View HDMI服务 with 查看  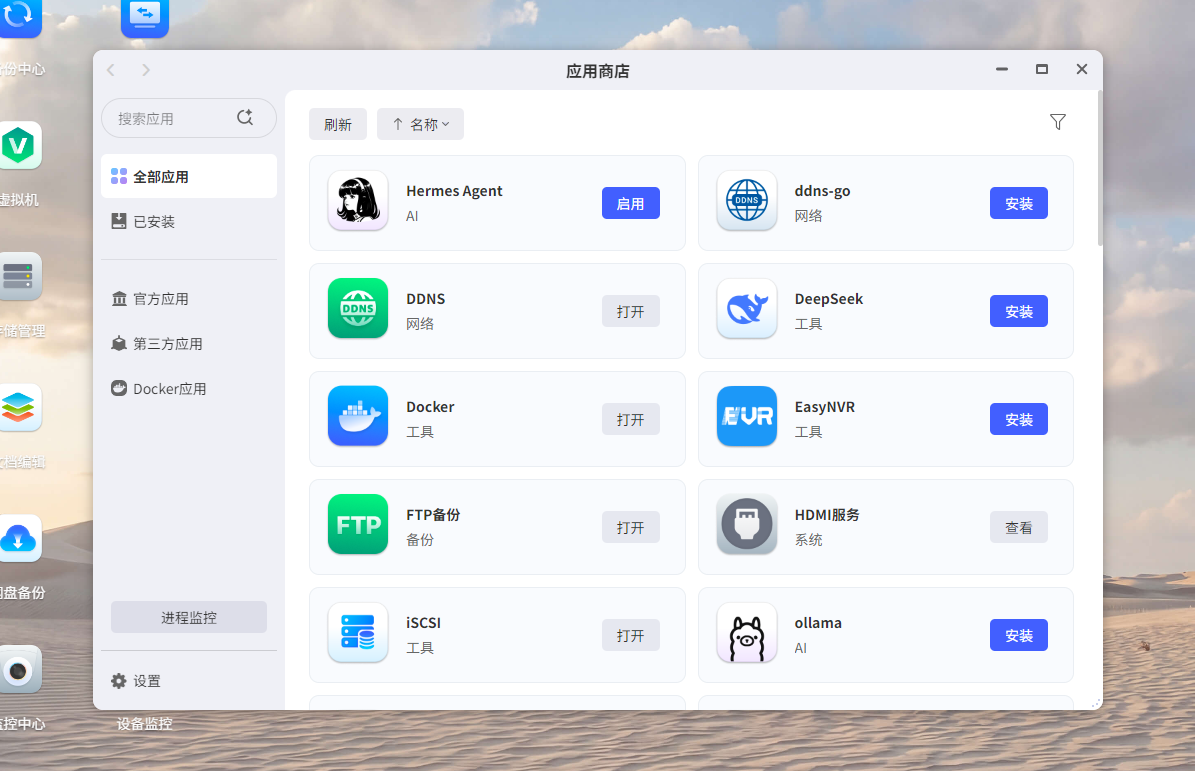[x=1019, y=528]
